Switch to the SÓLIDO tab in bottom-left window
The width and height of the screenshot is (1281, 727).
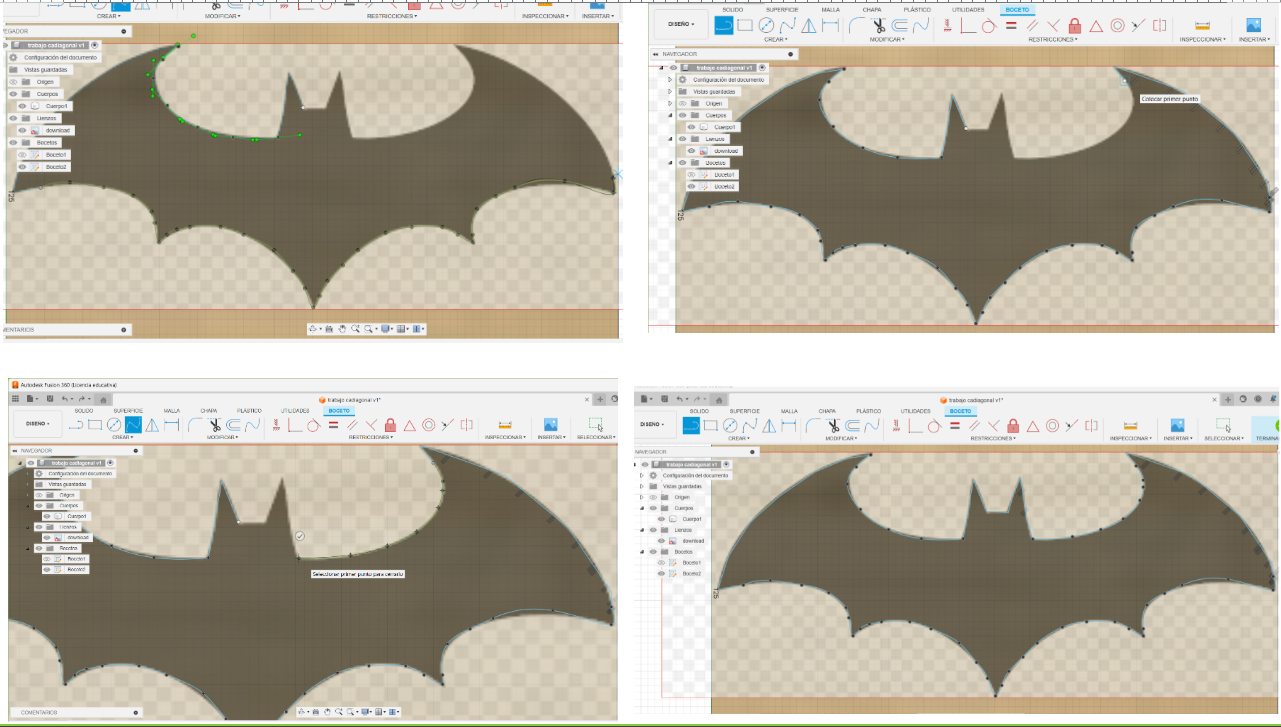tap(84, 410)
